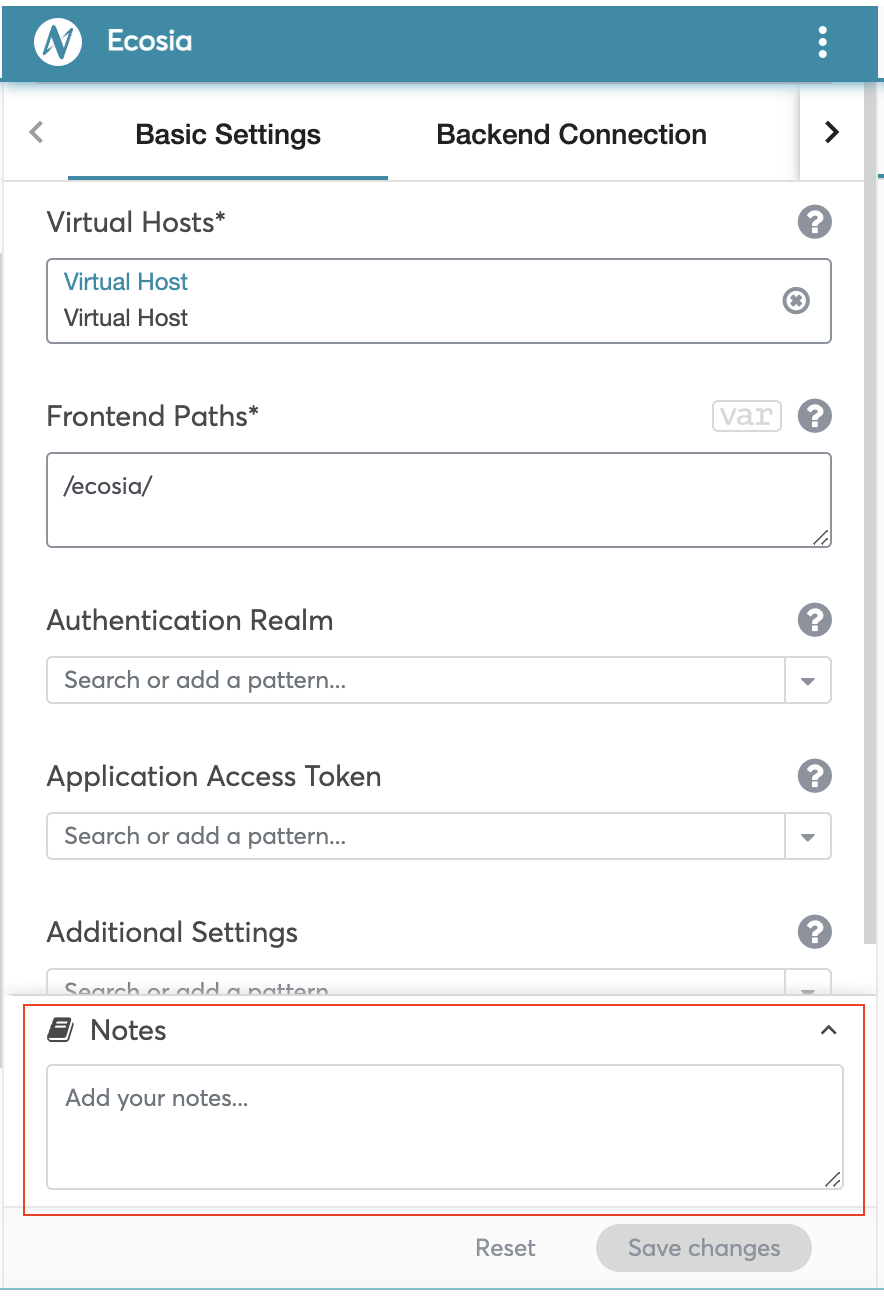
Task: Click the Notes book icon
Action: tap(61, 1030)
